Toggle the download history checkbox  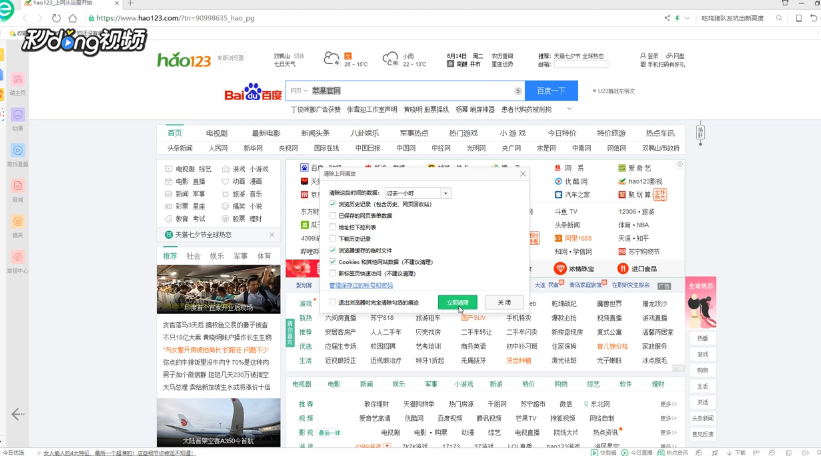click(332, 239)
